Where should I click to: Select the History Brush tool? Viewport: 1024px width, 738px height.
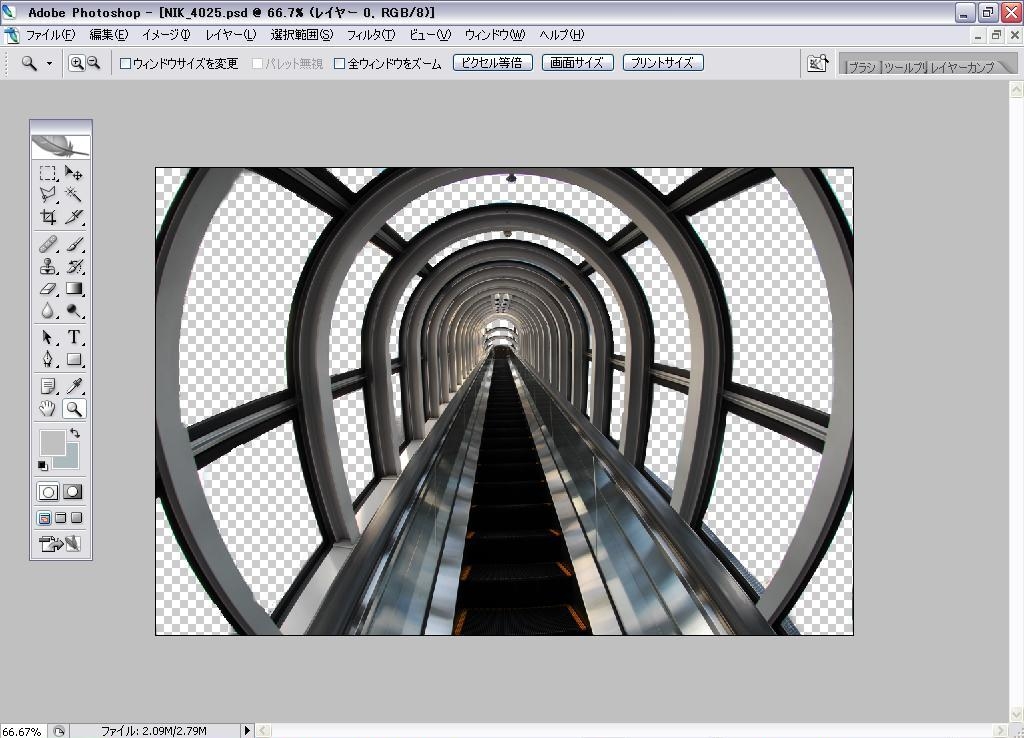pyautogui.click(x=74, y=266)
